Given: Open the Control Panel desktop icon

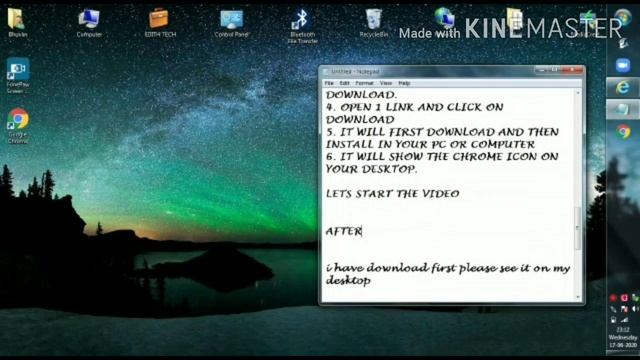Looking at the screenshot, I should (231, 23).
